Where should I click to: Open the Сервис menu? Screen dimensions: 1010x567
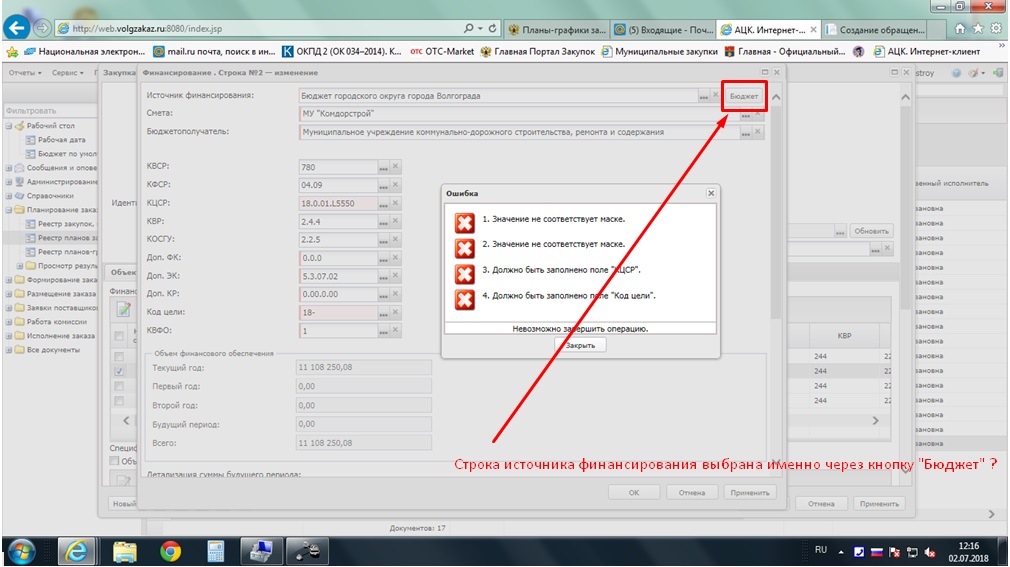[69, 73]
